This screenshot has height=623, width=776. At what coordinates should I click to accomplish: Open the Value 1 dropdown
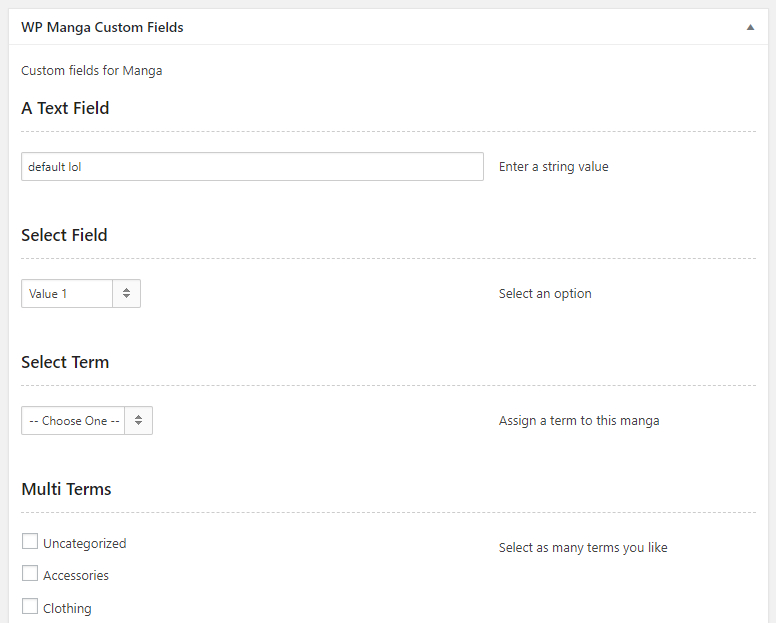click(x=81, y=293)
